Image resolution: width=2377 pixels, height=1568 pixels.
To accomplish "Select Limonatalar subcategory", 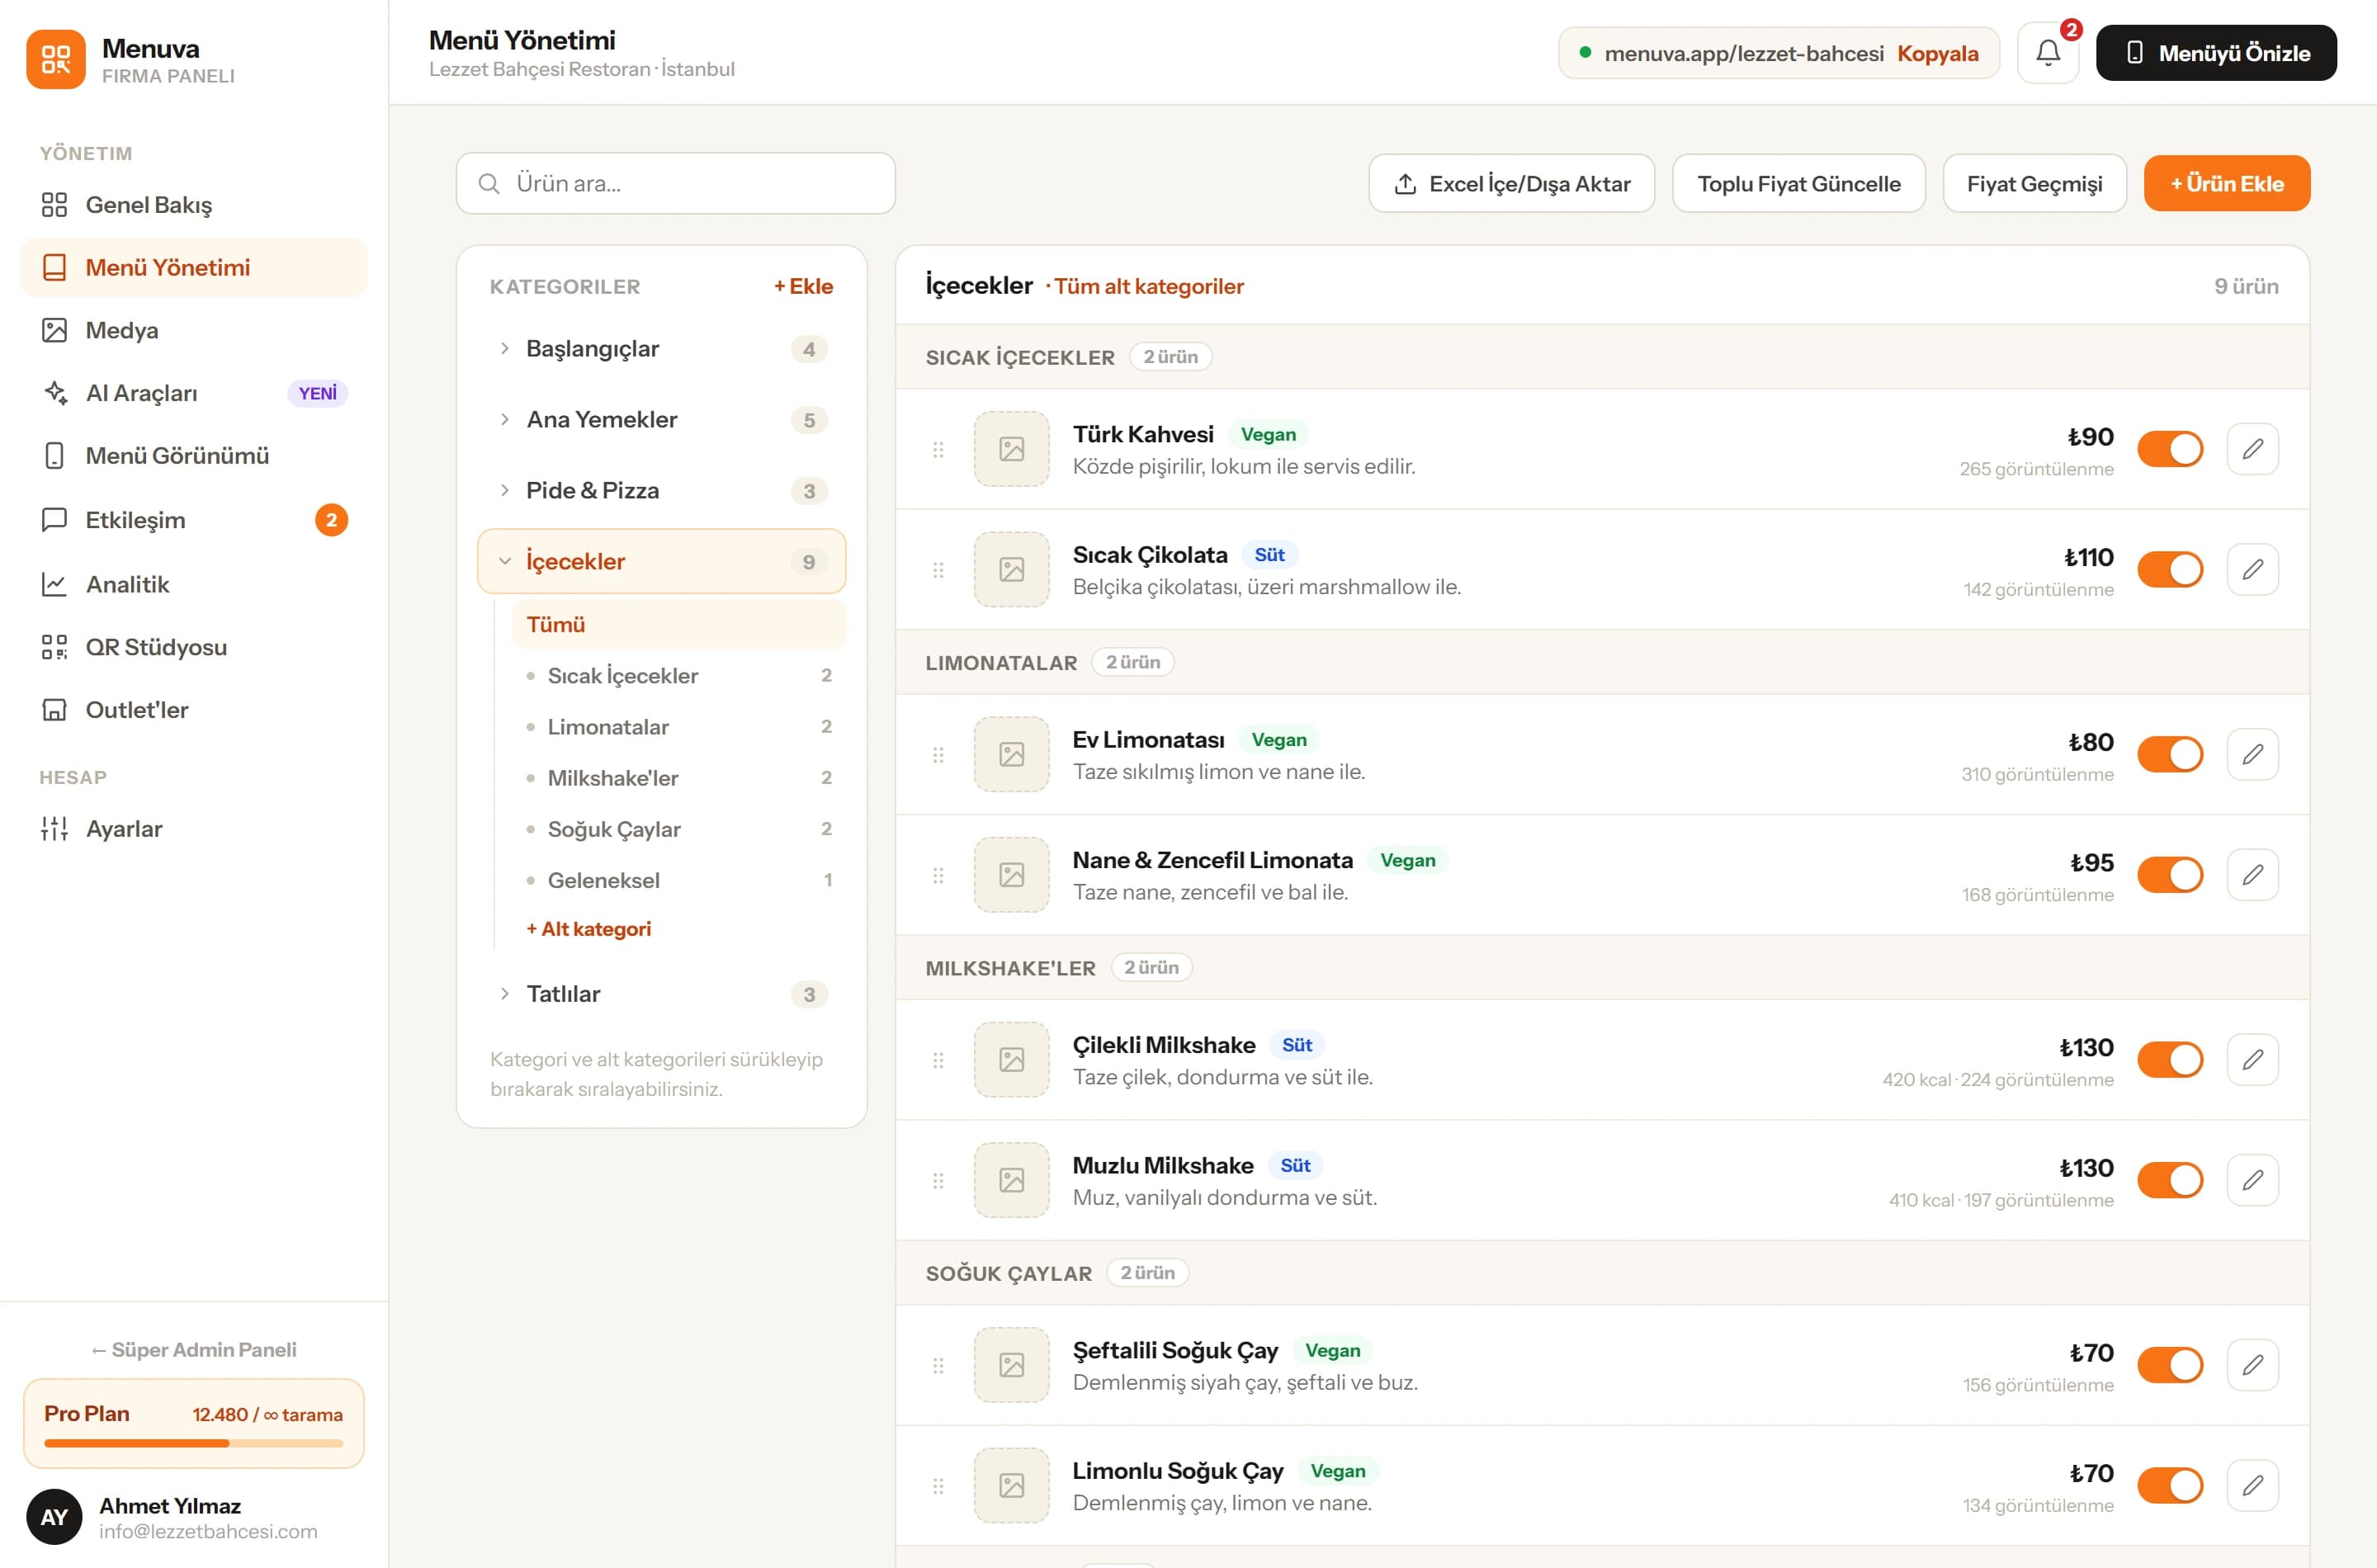I will coord(678,727).
